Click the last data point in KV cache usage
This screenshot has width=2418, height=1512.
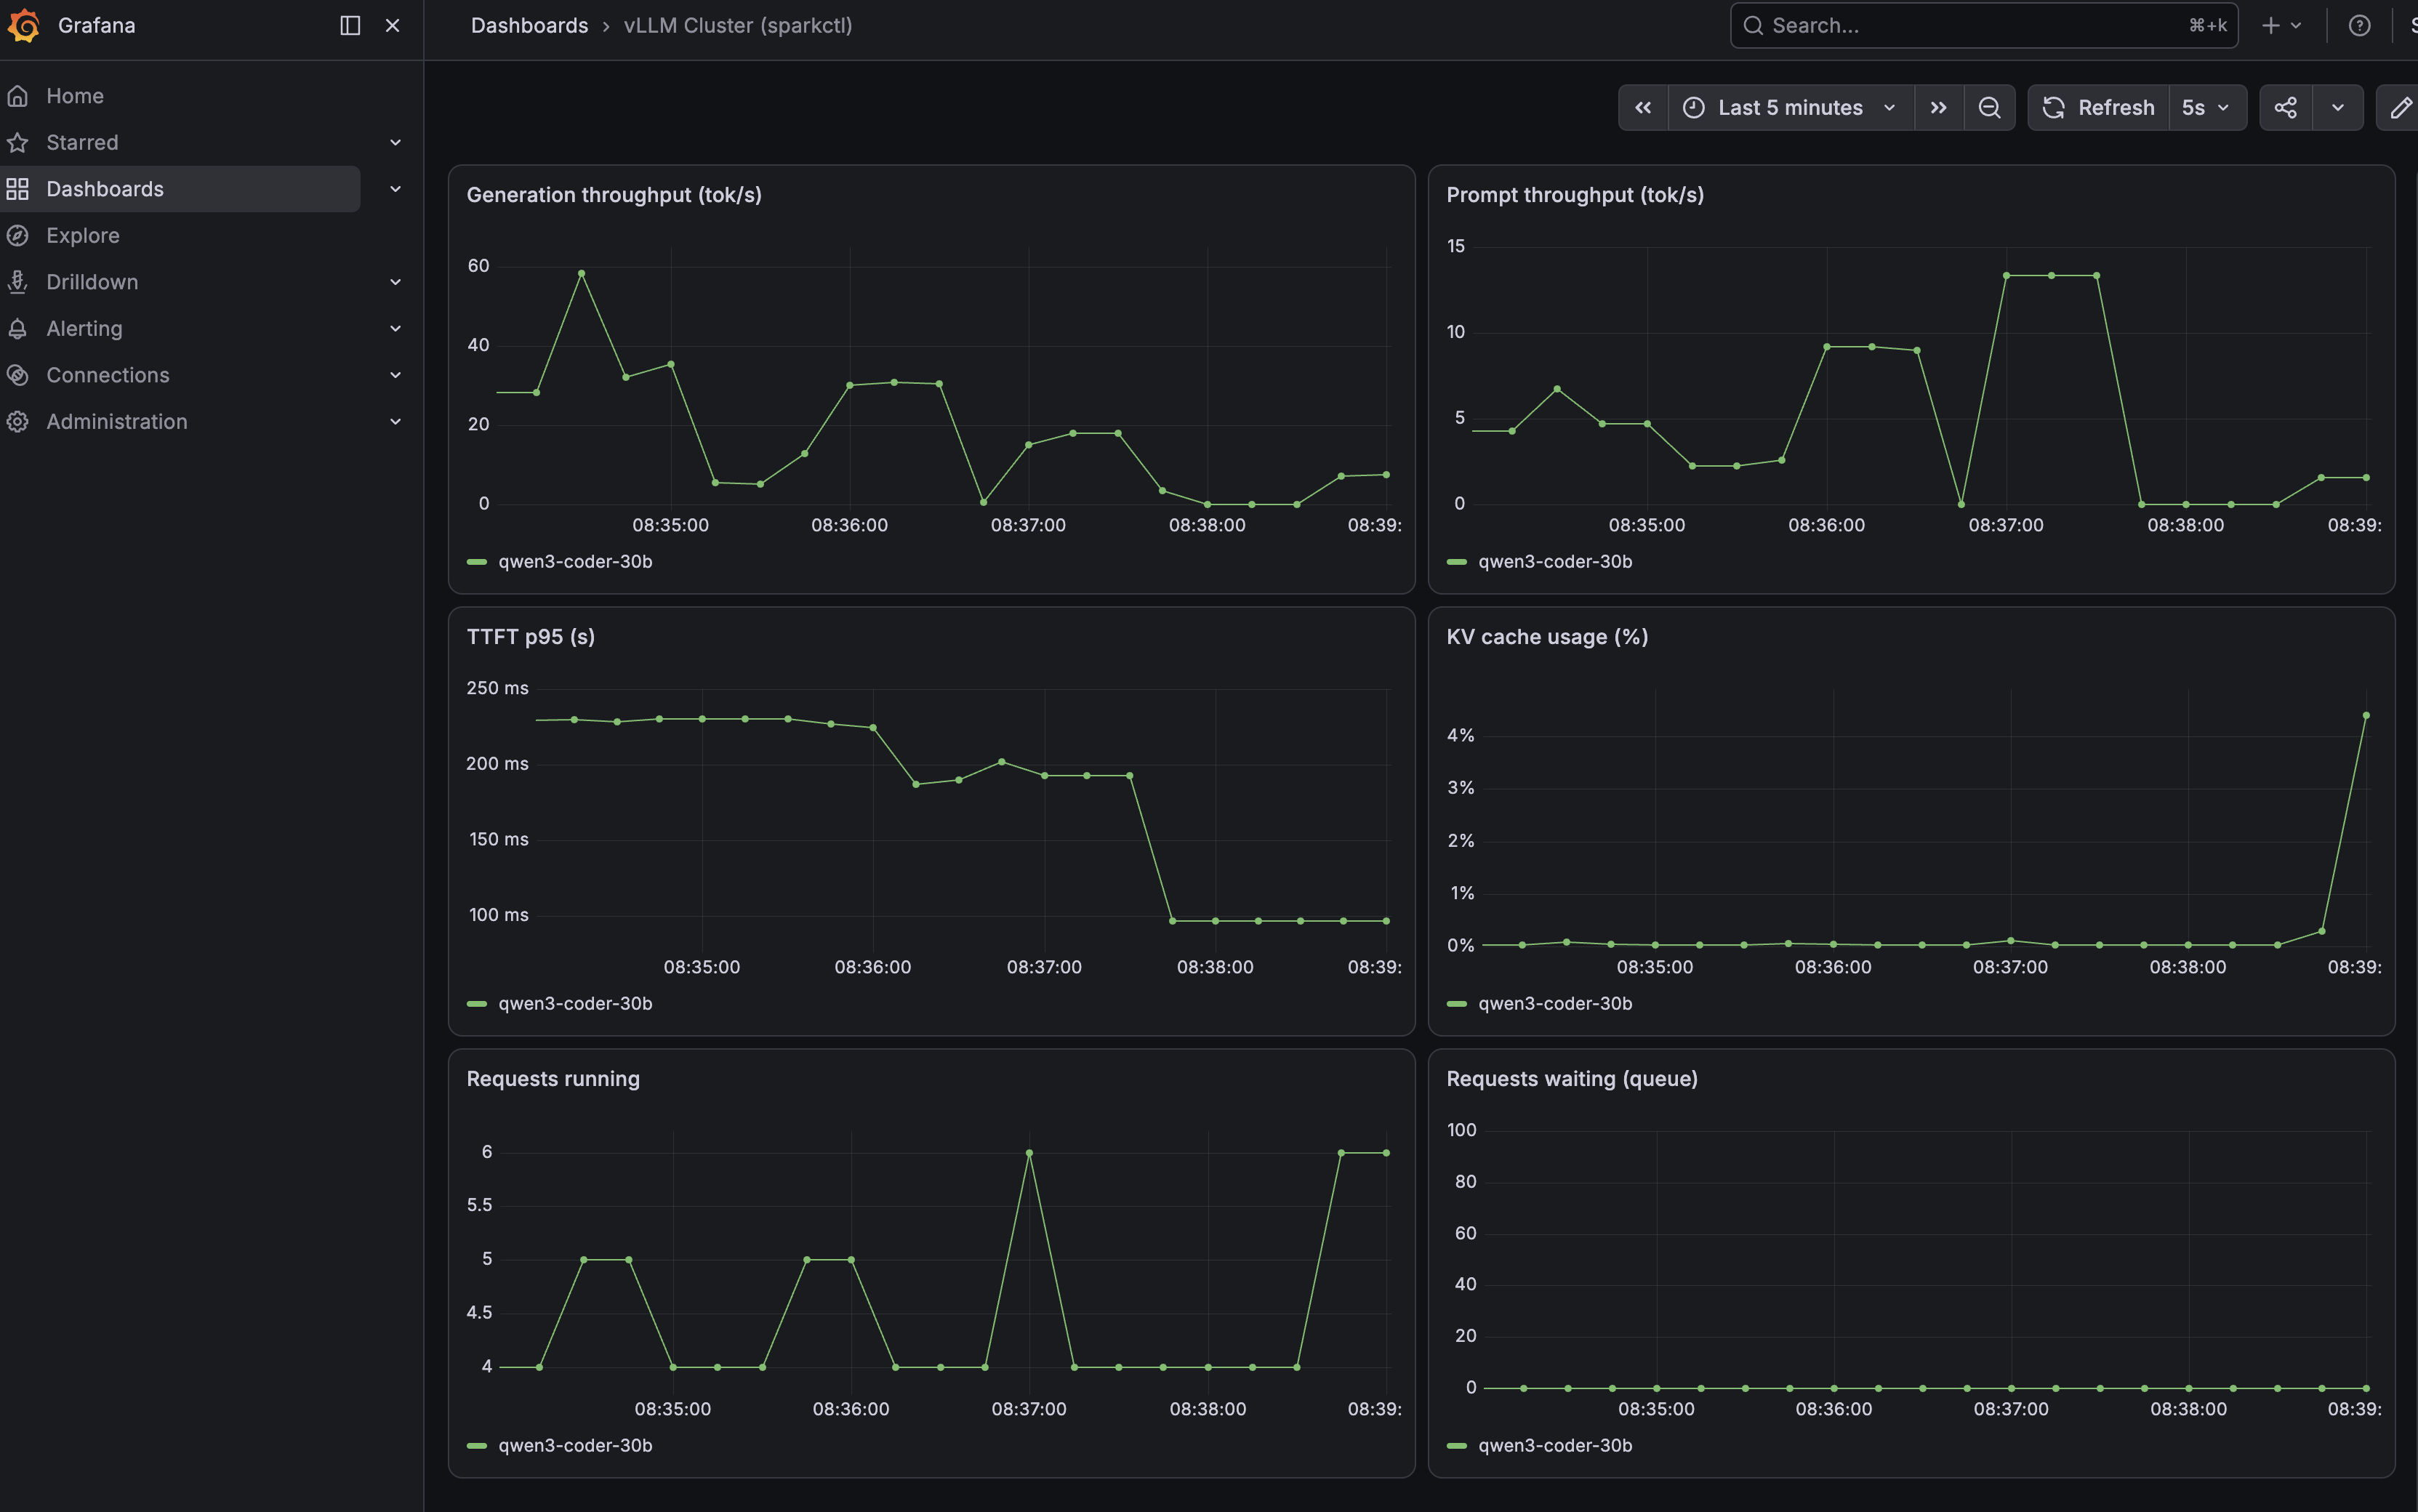2366,715
